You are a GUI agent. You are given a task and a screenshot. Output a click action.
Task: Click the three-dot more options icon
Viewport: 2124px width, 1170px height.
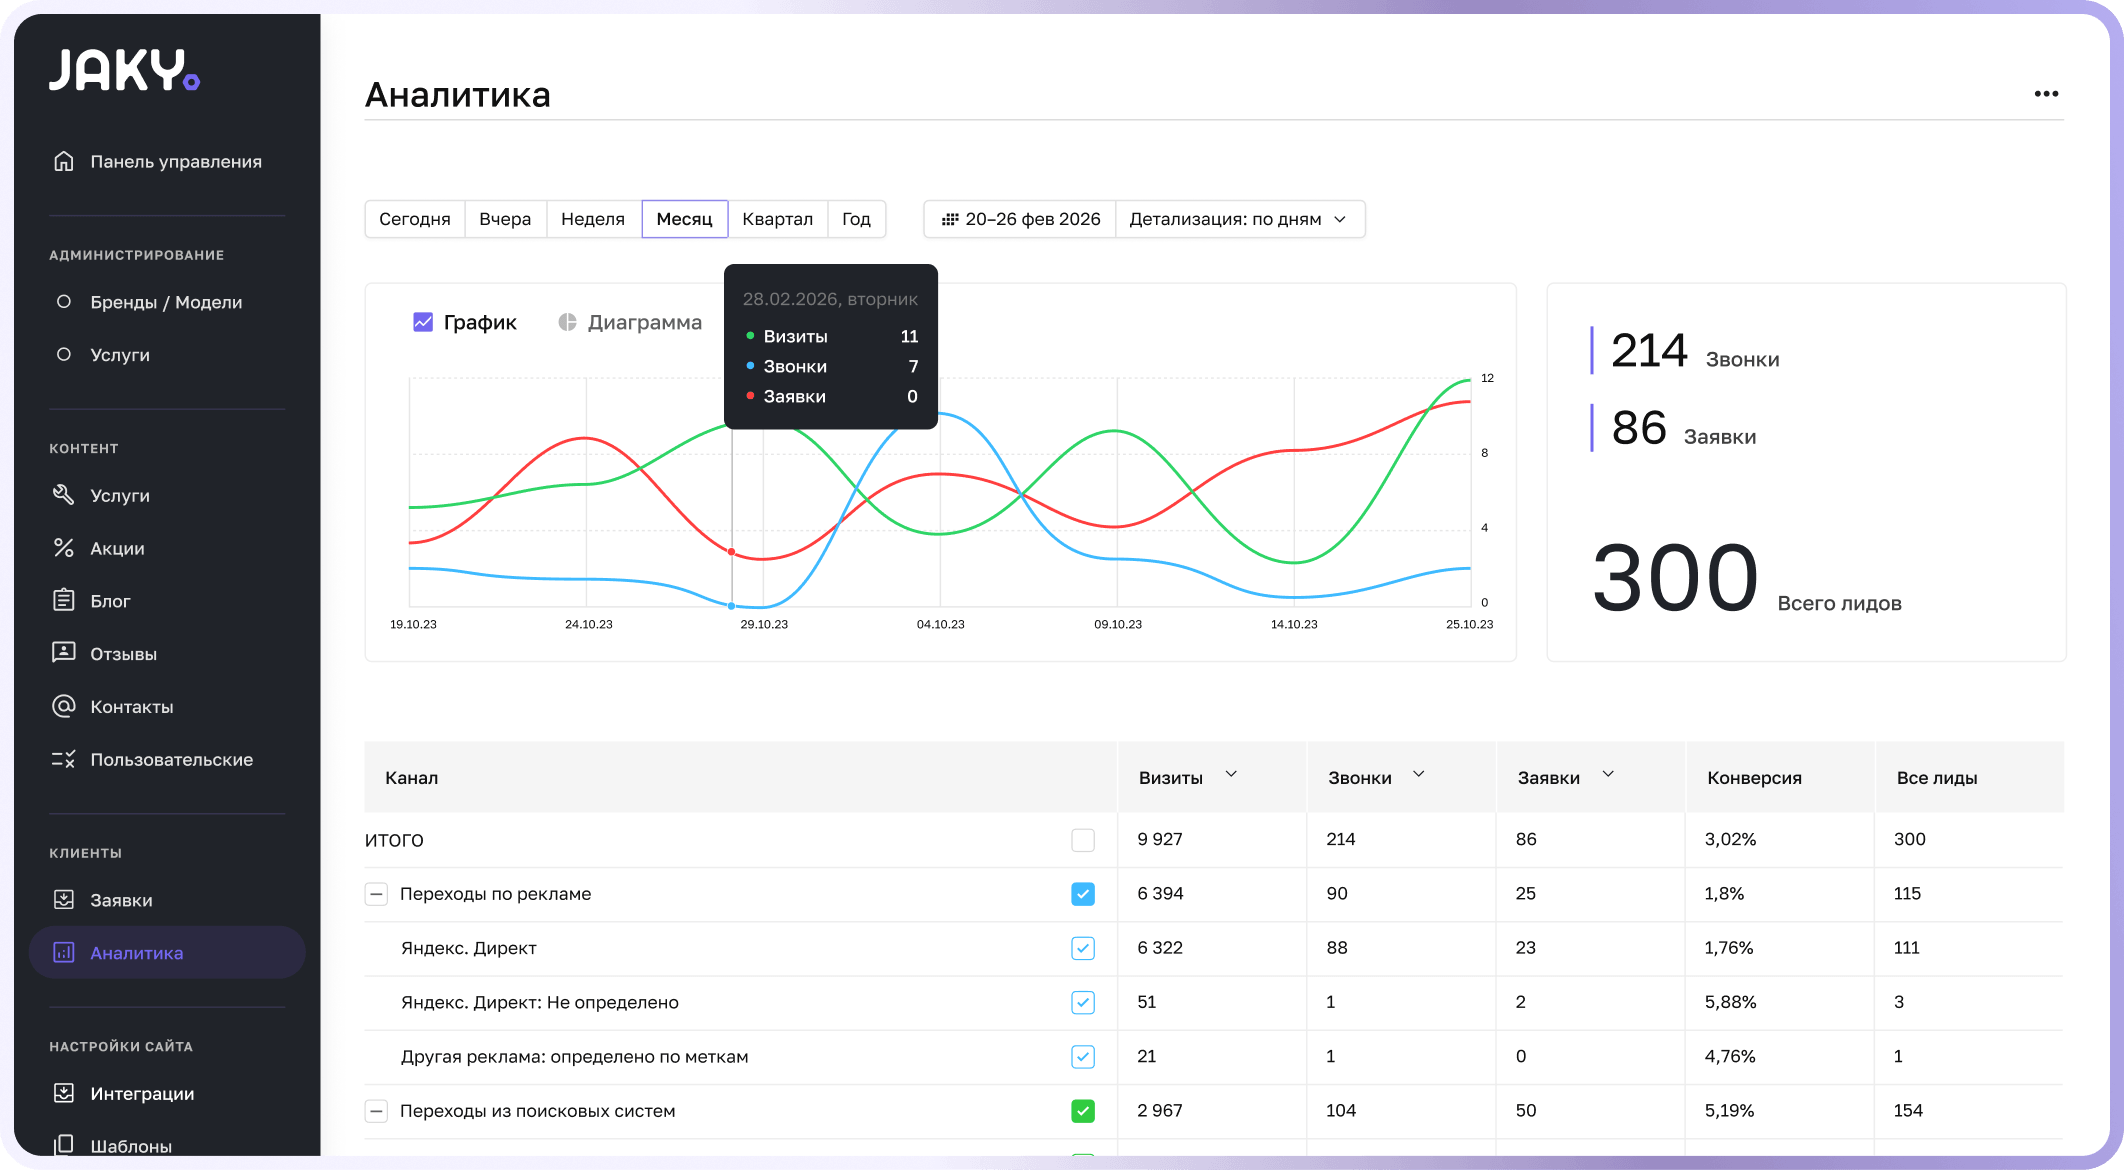click(2046, 94)
